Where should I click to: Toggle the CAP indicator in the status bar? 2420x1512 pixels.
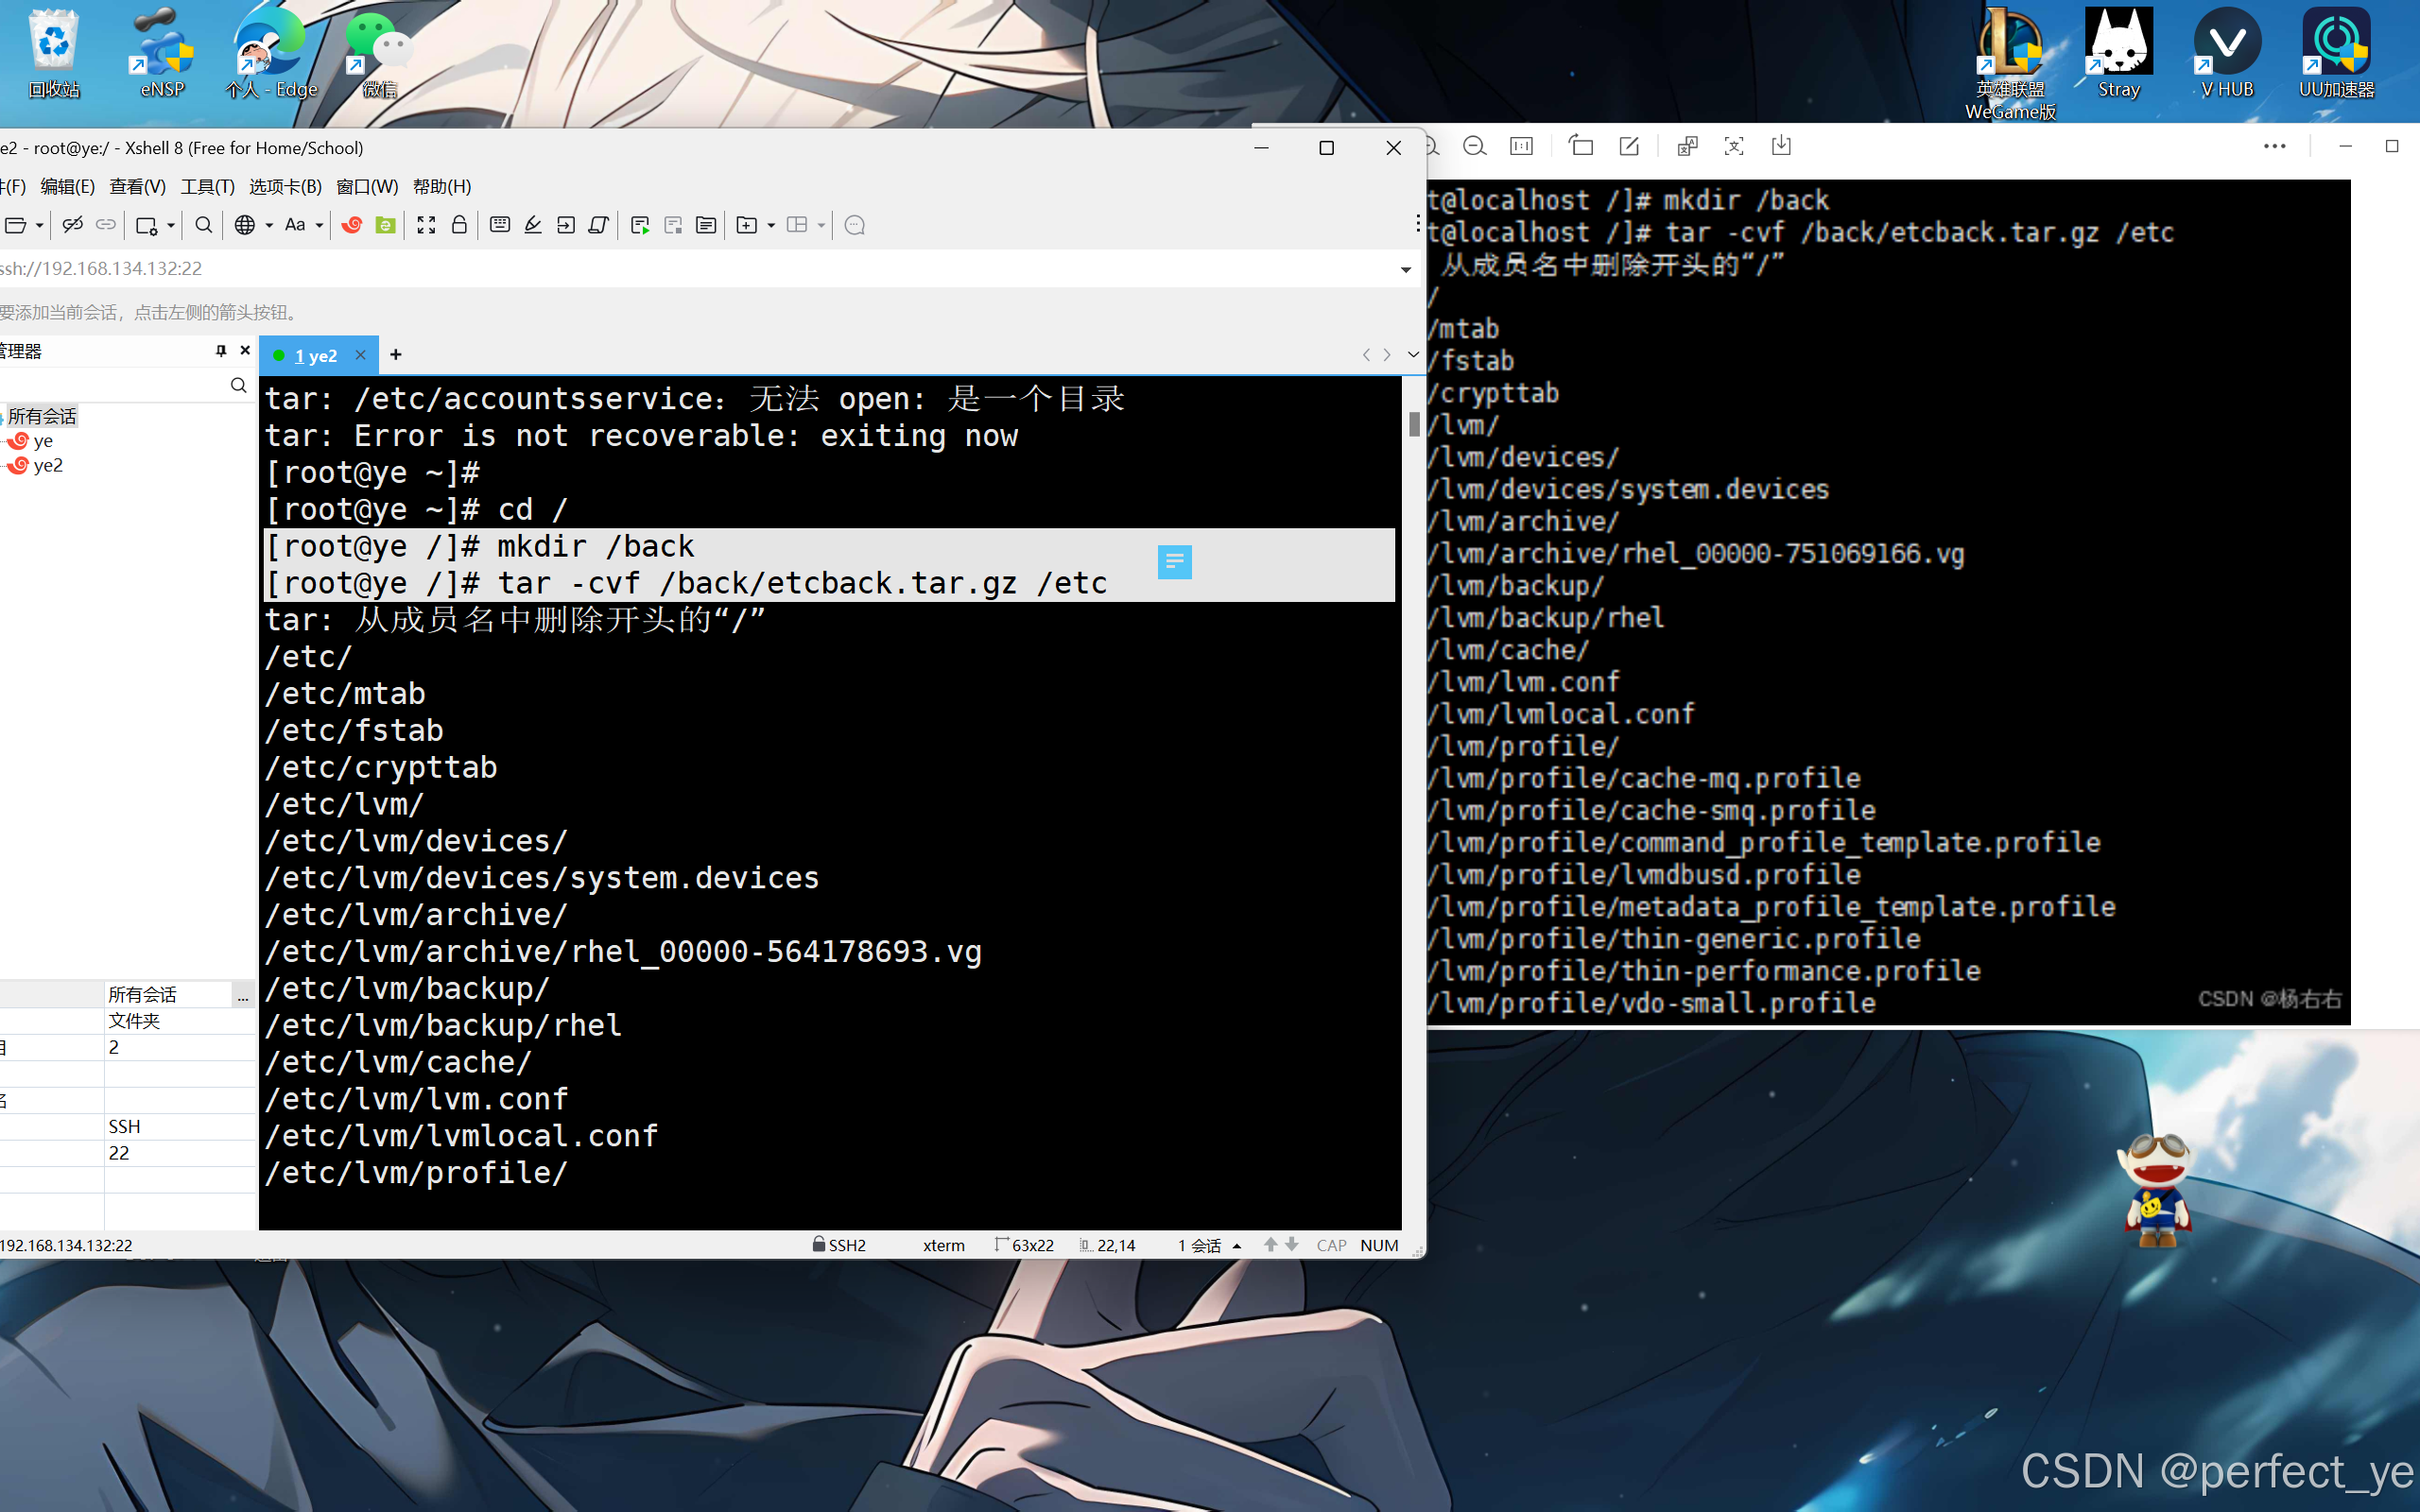[x=1331, y=1245]
